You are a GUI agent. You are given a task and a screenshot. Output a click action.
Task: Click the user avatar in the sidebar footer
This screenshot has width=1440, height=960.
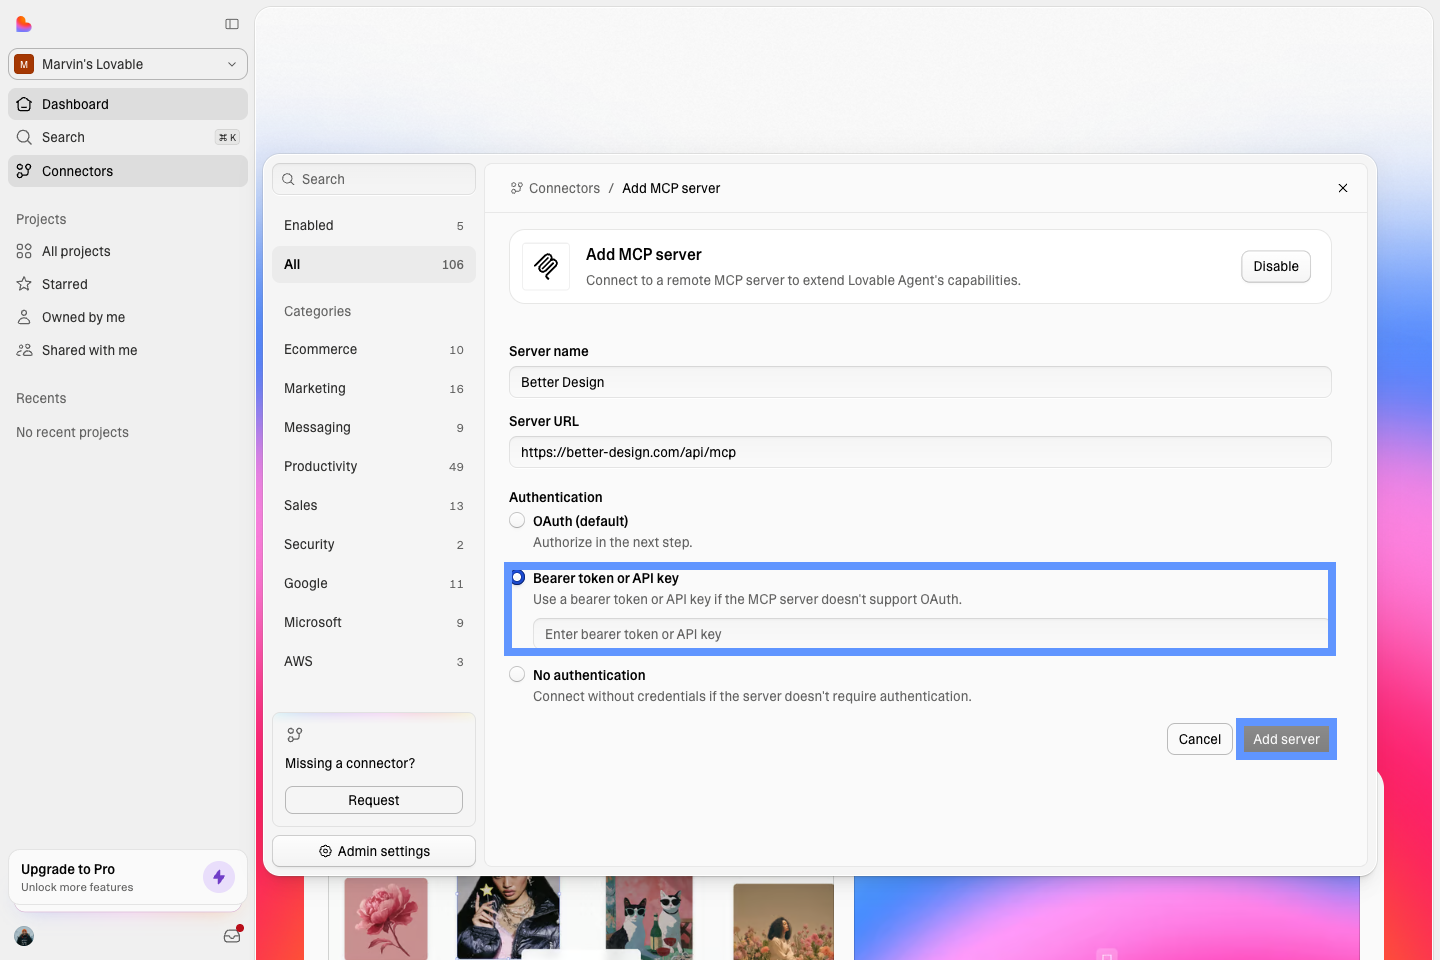pyautogui.click(x=25, y=936)
